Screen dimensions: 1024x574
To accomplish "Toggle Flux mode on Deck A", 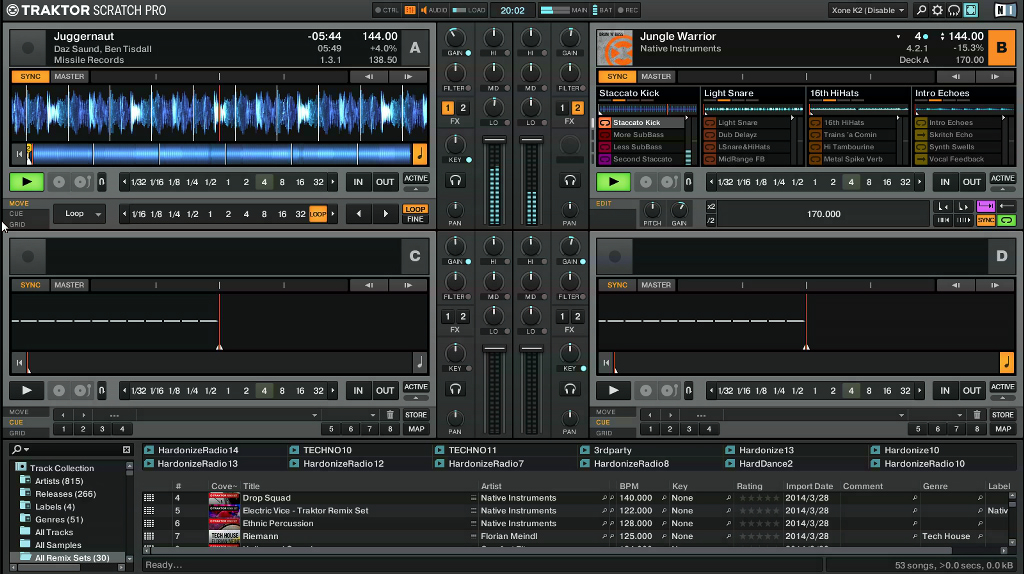I will (102, 182).
